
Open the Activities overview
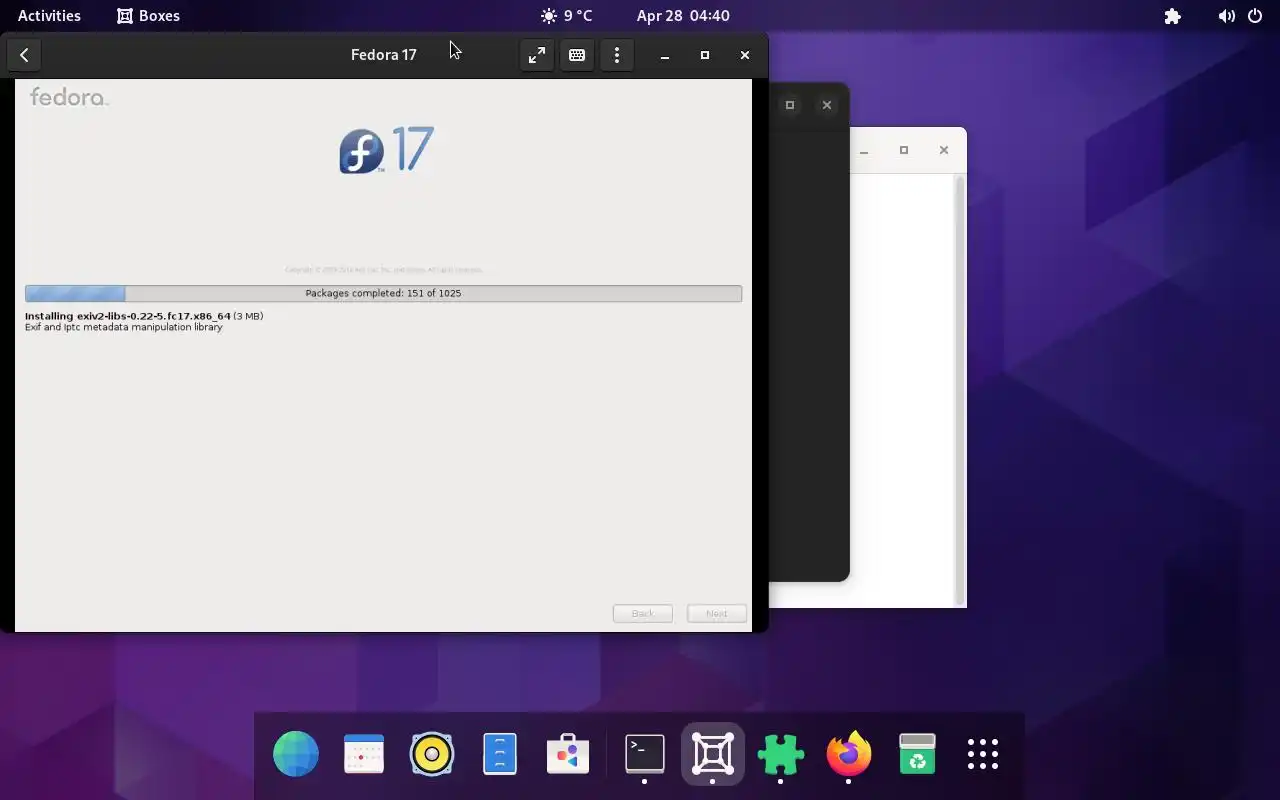click(x=49, y=16)
